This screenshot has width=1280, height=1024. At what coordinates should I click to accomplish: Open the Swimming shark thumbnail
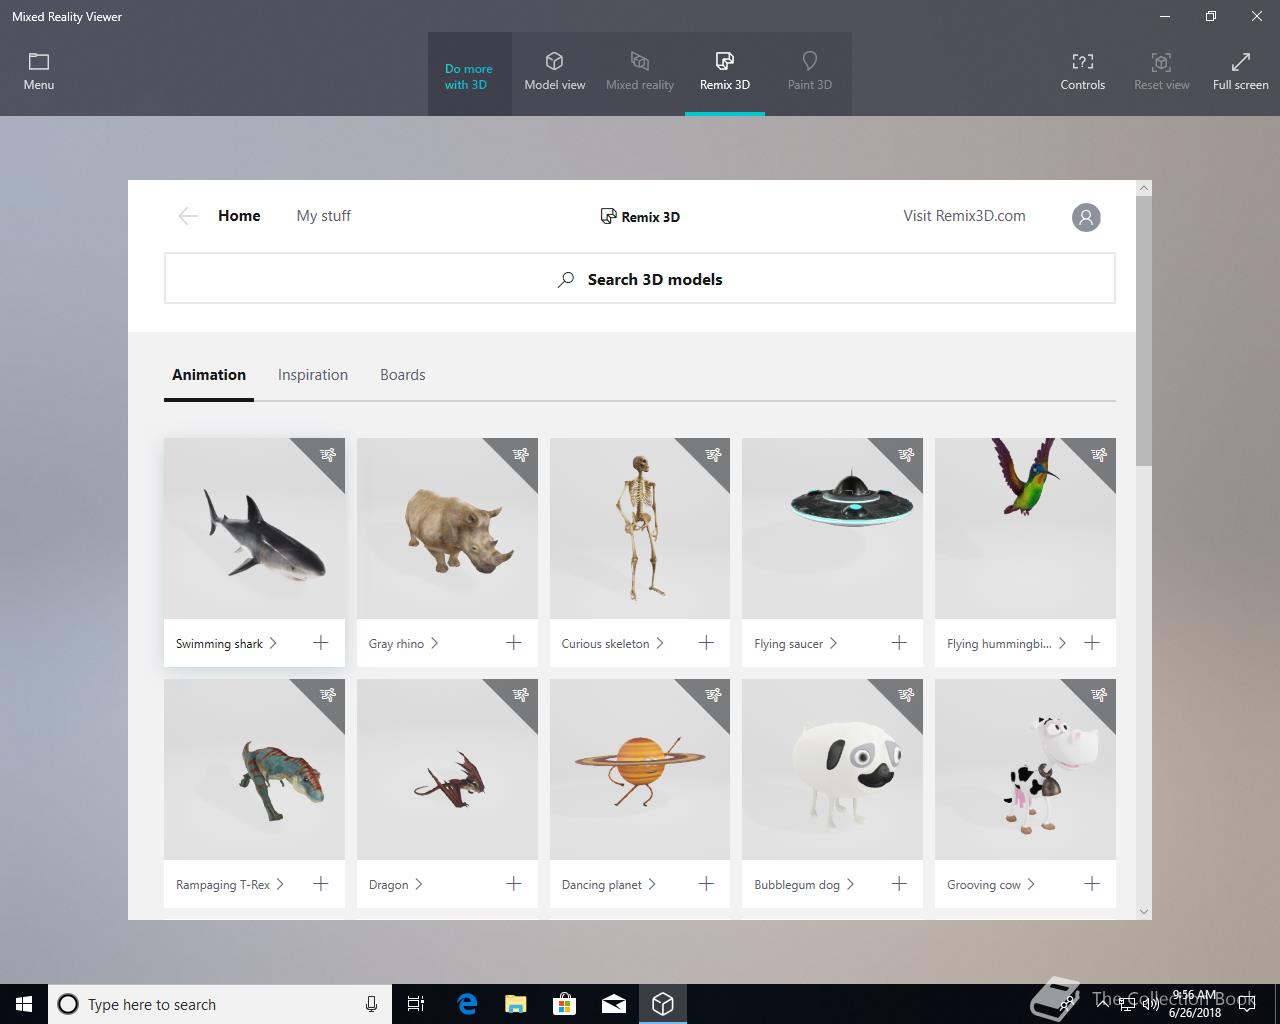pos(254,528)
